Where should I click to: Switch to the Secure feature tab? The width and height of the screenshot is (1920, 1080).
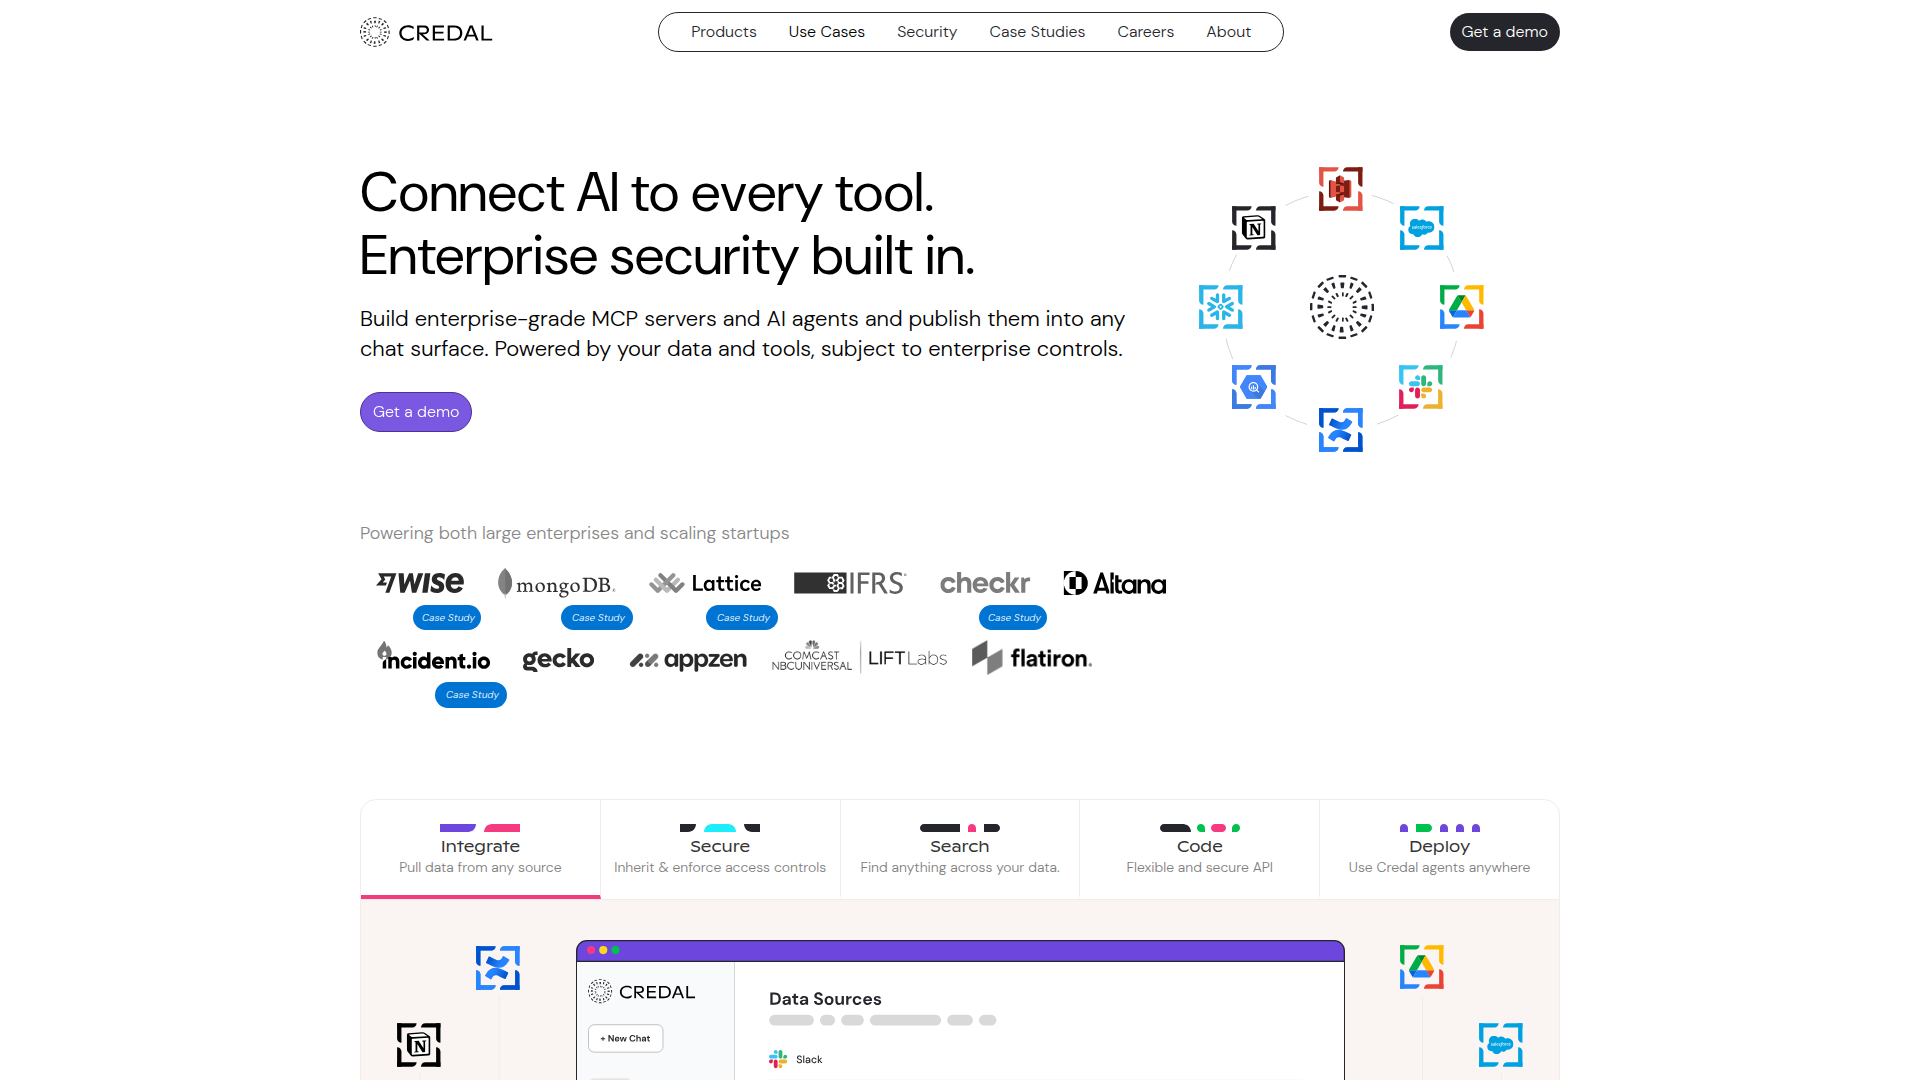720,849
